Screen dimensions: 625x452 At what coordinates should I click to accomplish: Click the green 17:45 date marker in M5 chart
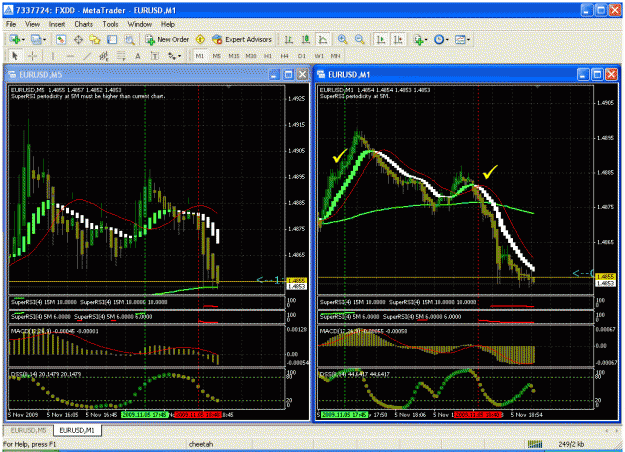tap(144, 415)
